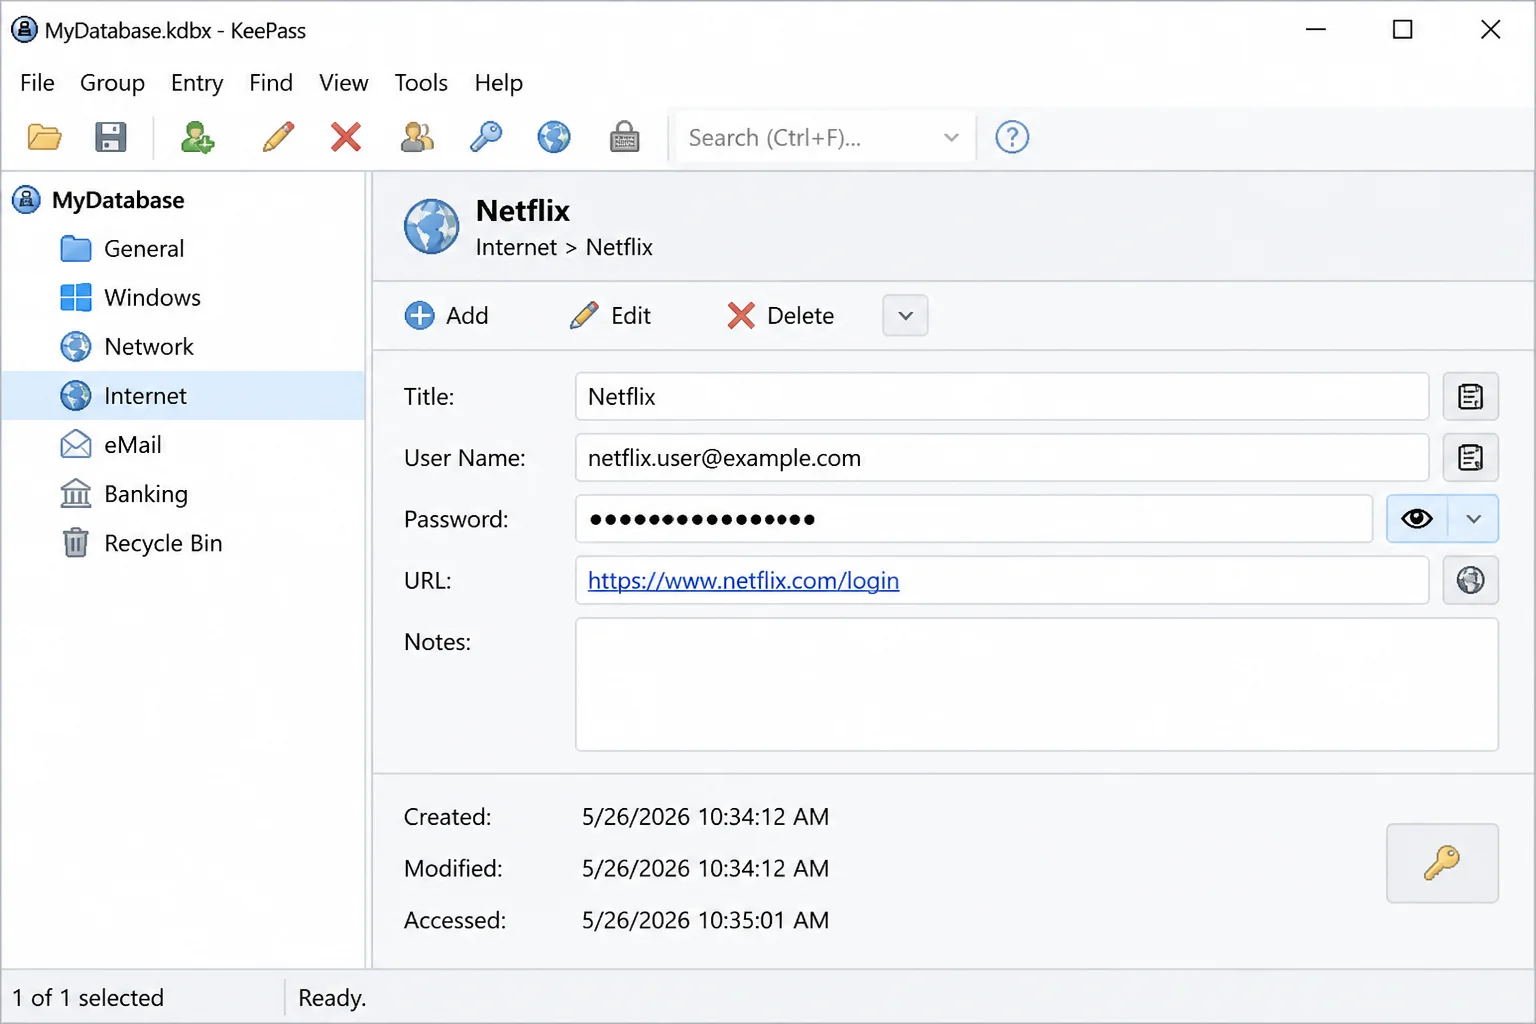Viewport: 1536px width, 1024px height.
Task: Open the Entry menu
Action: click(x=197, y=83)
